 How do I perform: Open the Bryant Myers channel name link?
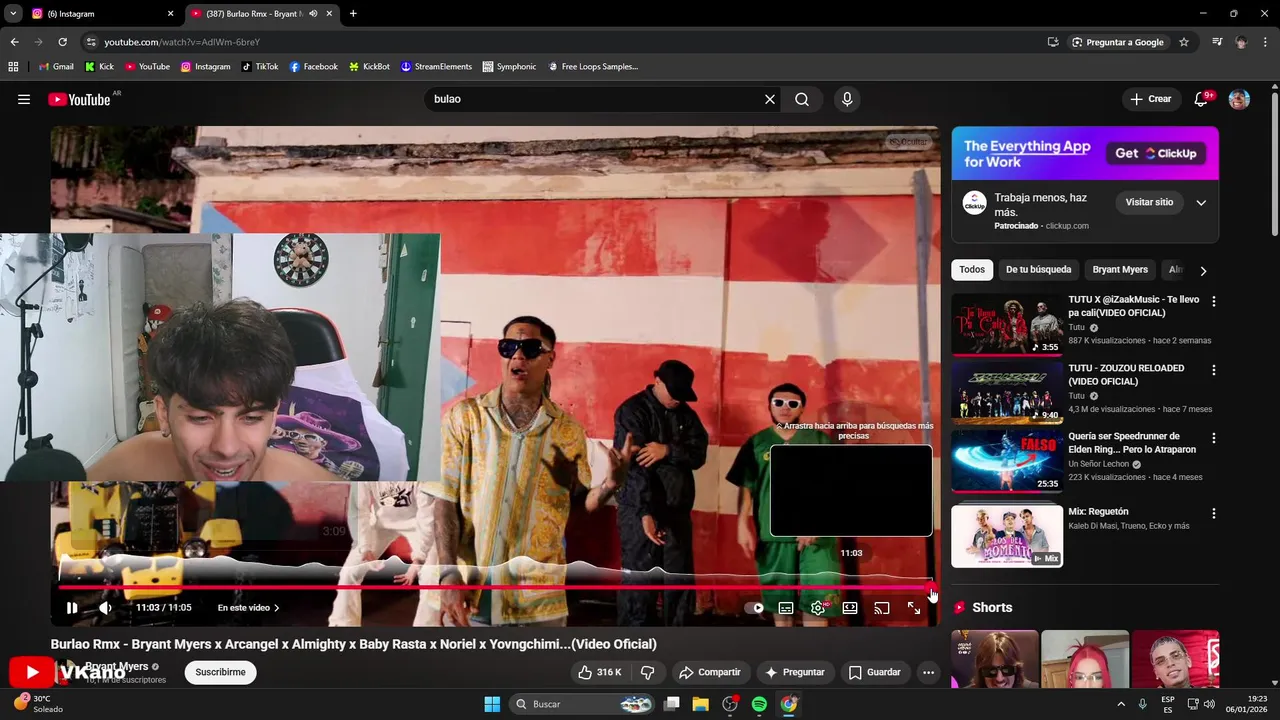(x=117, y=666)
